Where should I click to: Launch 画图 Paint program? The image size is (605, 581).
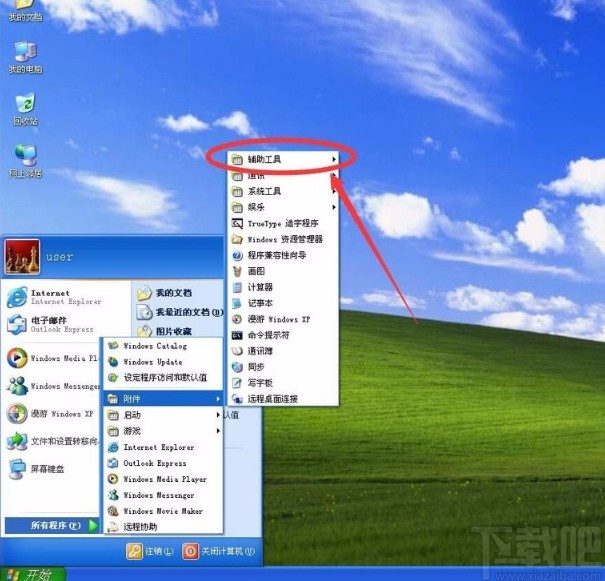pos(284,271)
